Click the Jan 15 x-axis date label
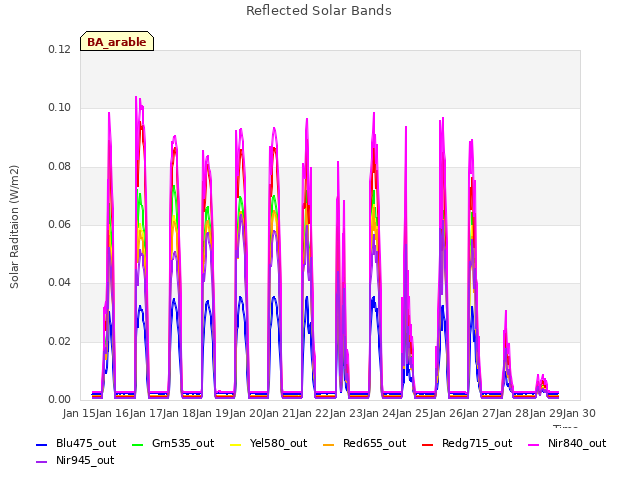640x480 pixels. coord(79,413)
